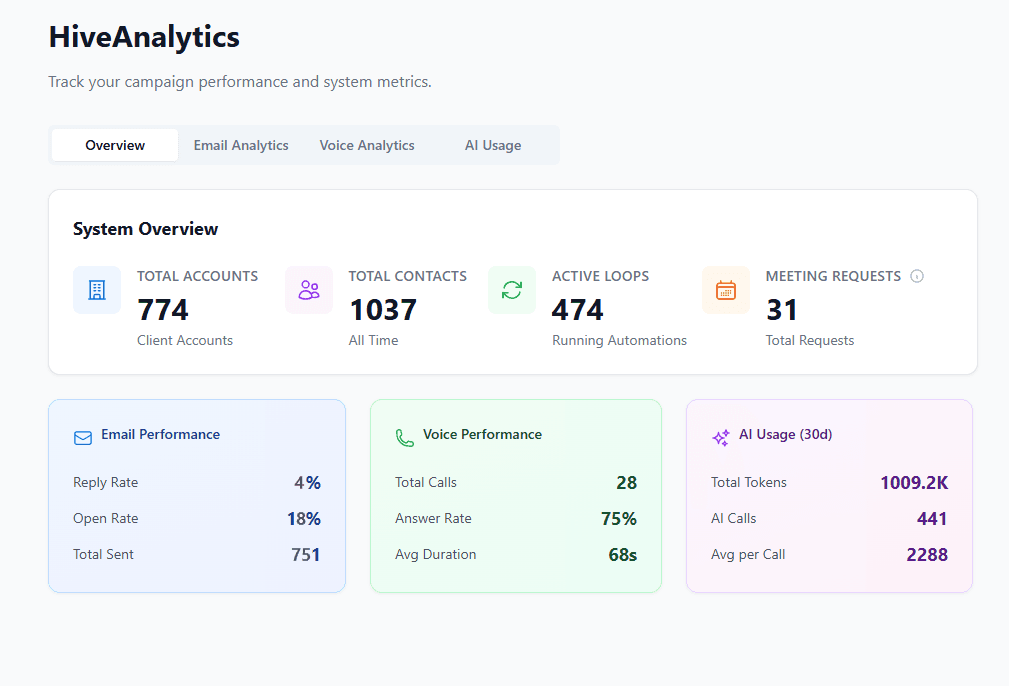
Task: Click the HiveAnalytics heading
Action: tap(143, 37)
